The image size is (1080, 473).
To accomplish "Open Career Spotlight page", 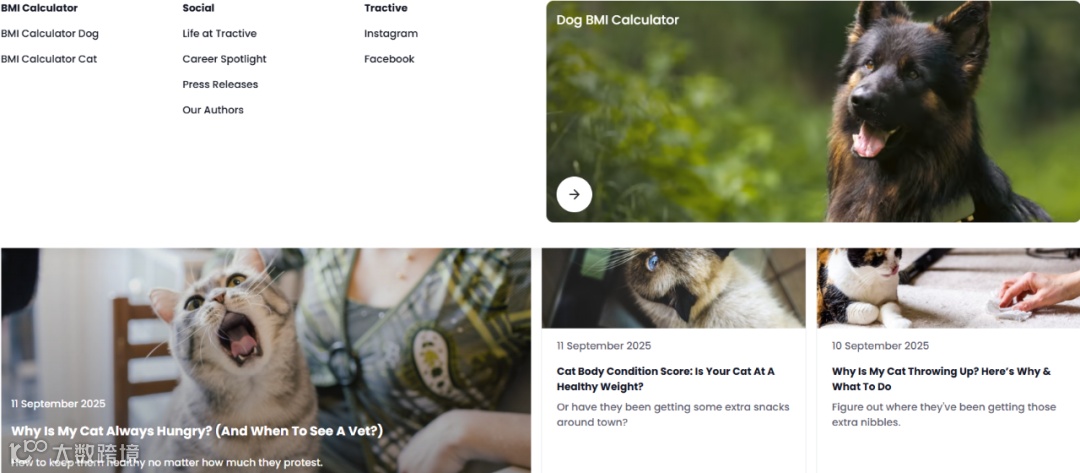I will click(225, 59).
